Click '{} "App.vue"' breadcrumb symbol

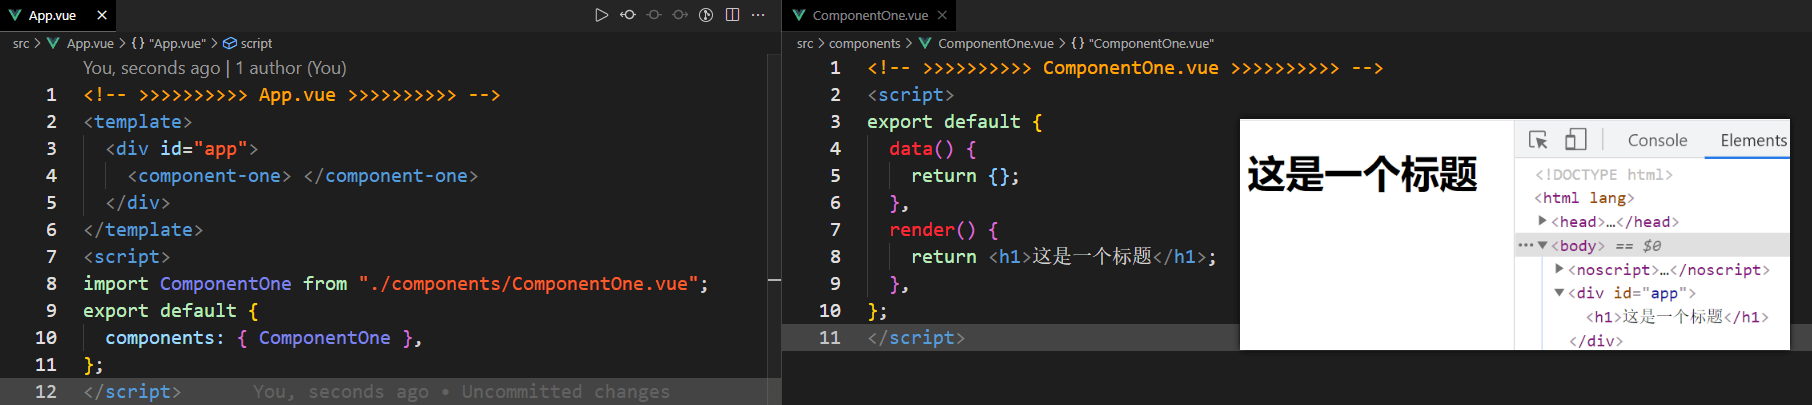[x=168, y=43]
